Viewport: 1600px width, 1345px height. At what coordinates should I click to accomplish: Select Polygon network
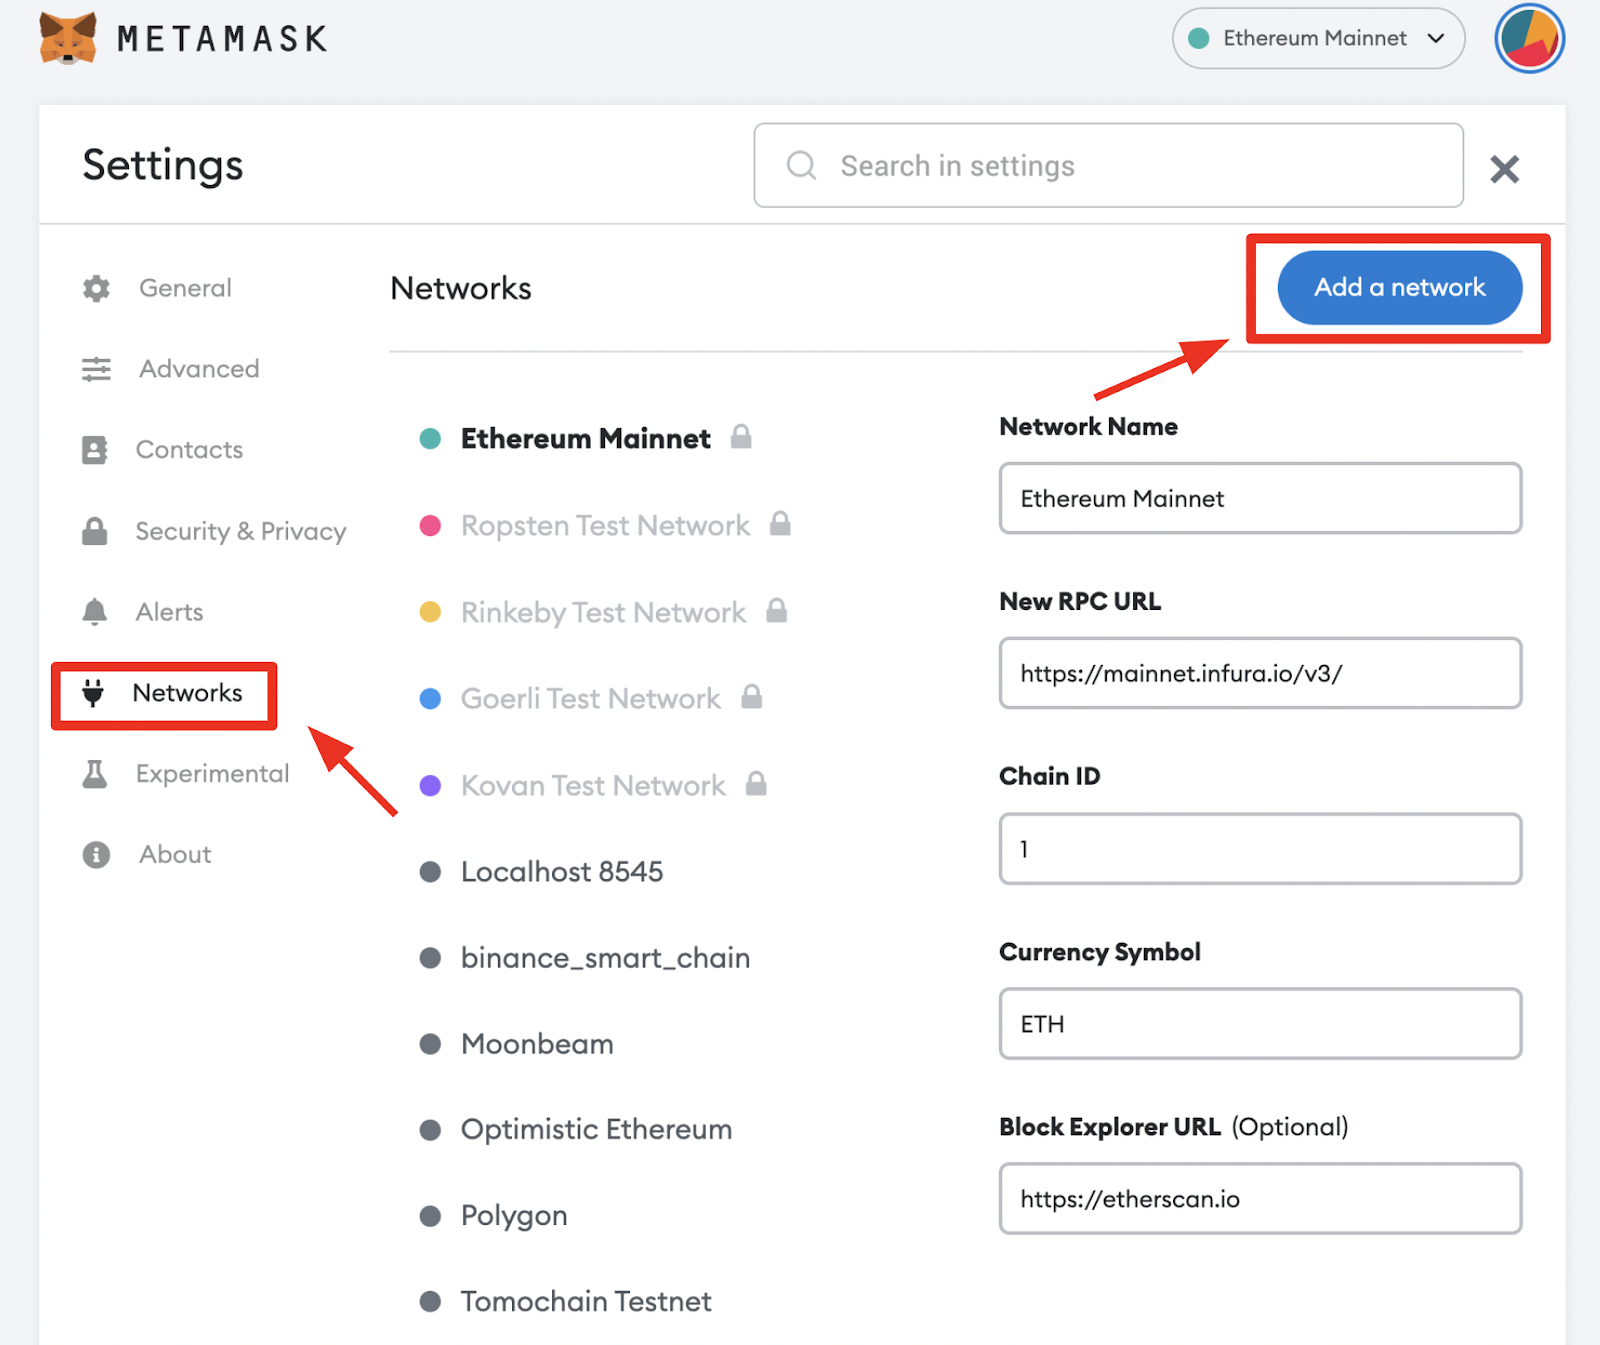[x=513, y=1216]
